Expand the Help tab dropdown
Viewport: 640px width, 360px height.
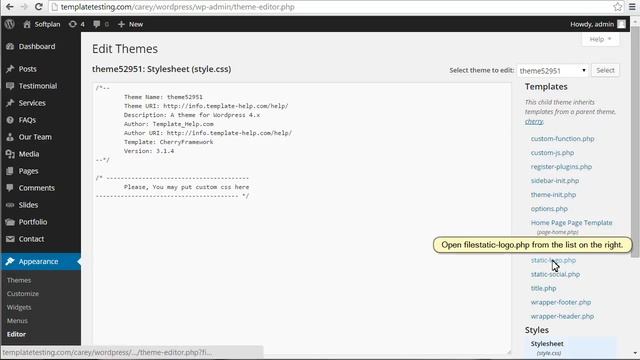pos(600,39)
